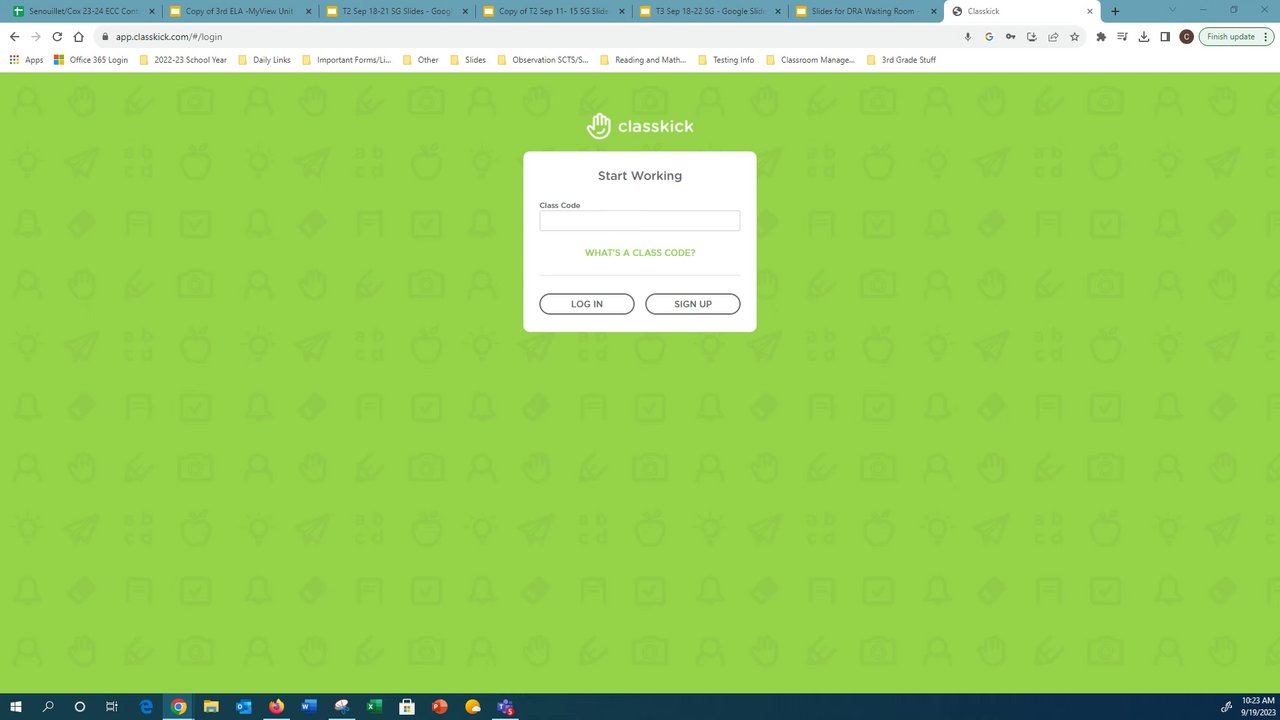Open the browser home page icon

79,37
